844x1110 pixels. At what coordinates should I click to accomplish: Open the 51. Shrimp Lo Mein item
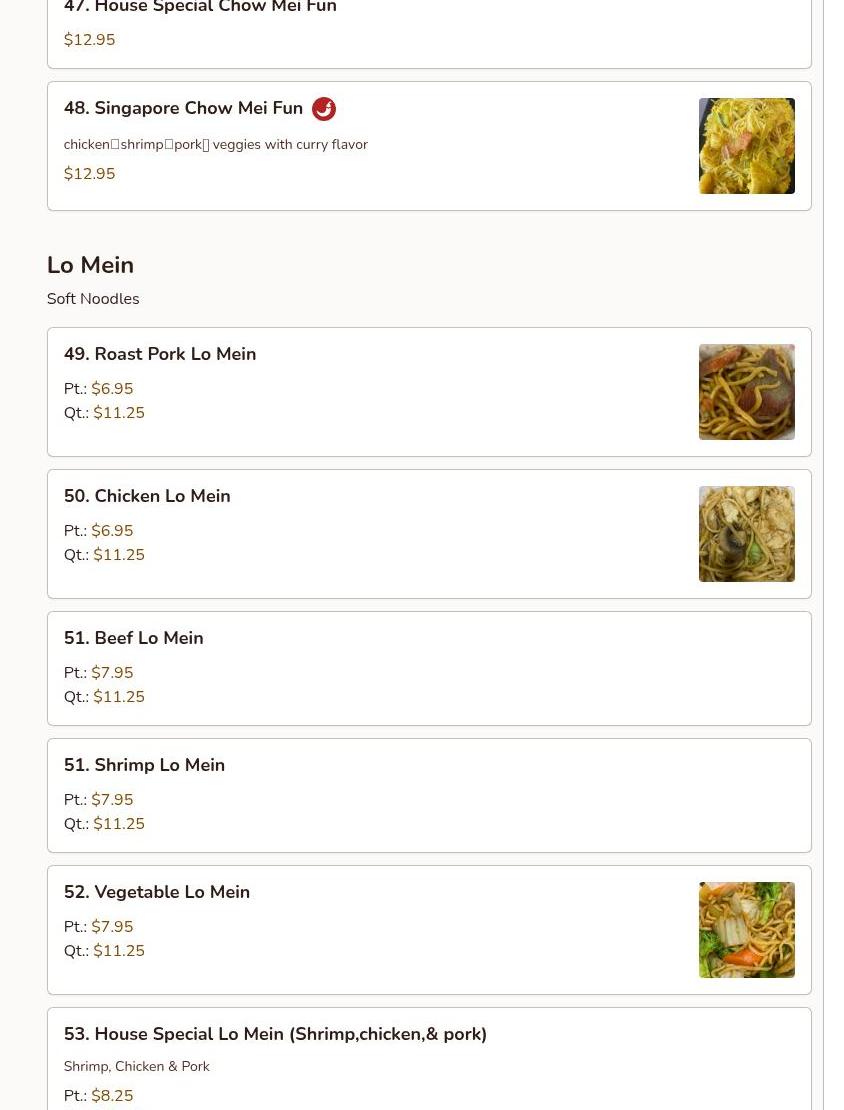point(429,796)
